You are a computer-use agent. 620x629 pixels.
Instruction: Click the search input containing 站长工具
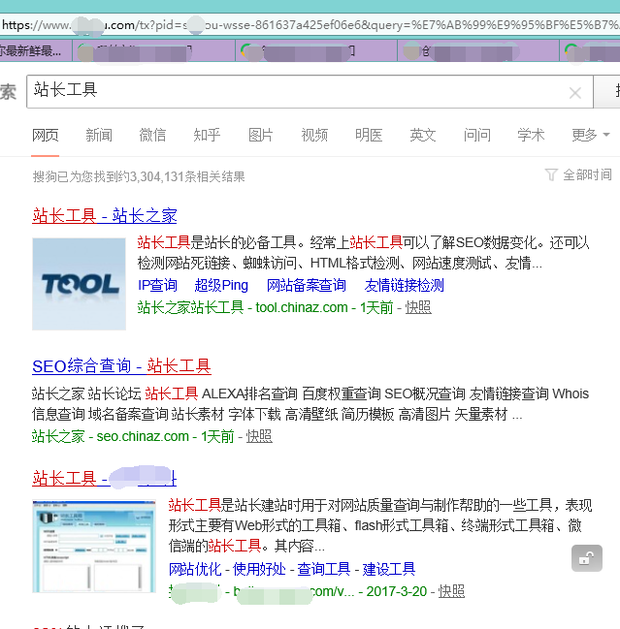tap(310, 91)
